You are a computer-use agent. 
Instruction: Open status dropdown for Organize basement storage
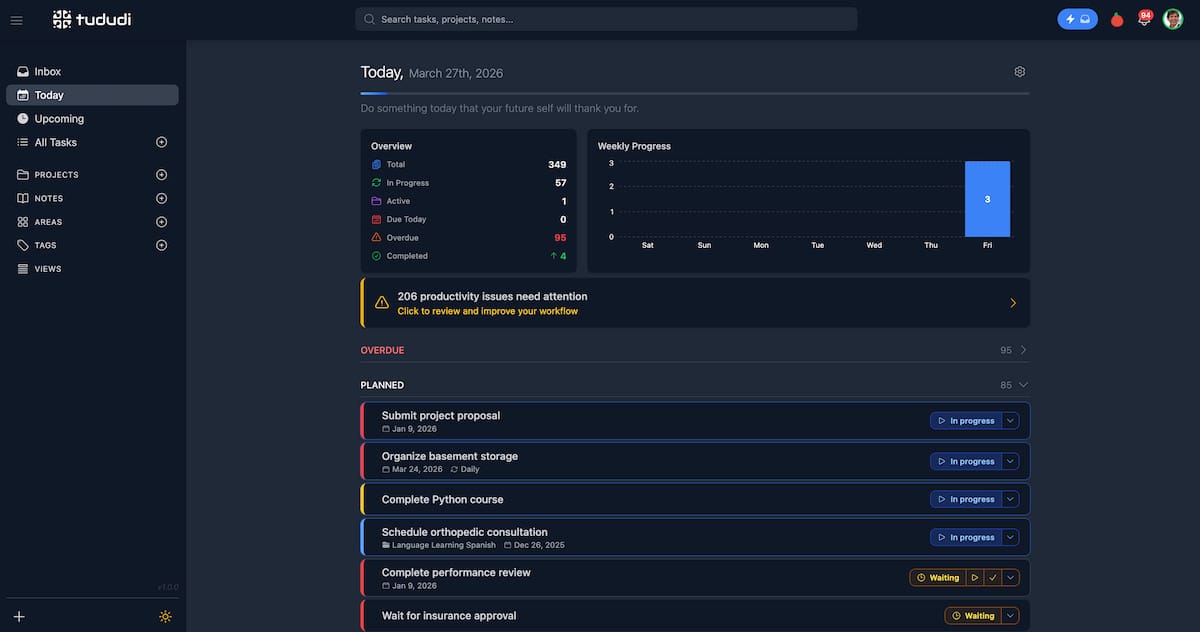tap(1010, 461)
